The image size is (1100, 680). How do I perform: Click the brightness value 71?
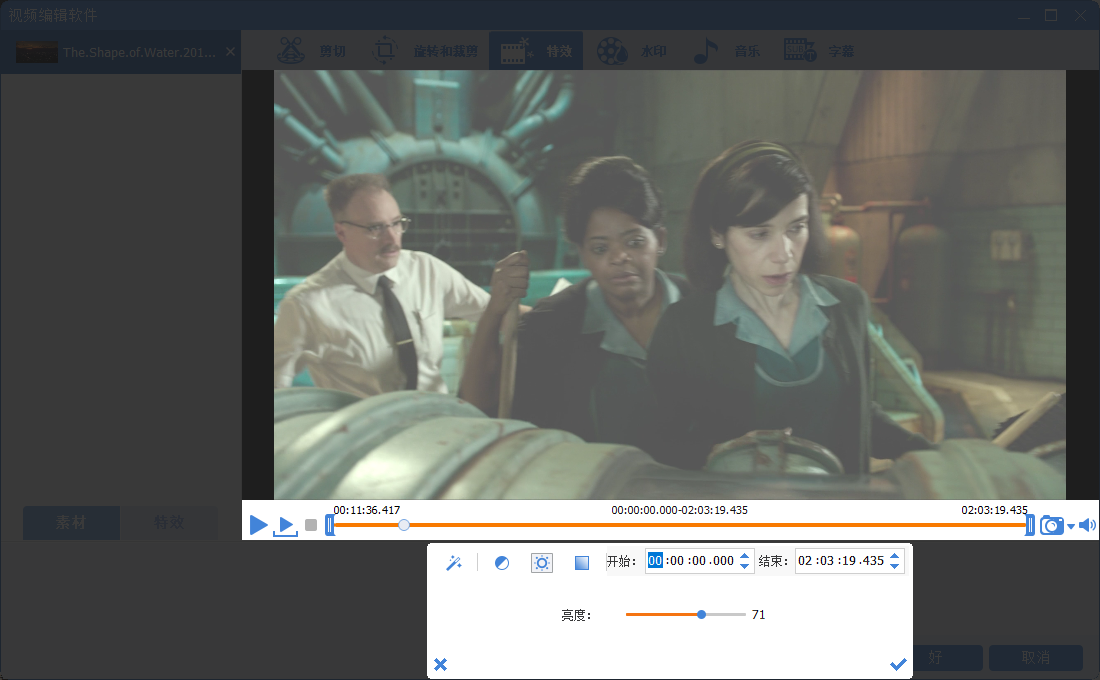coord(758,615)
